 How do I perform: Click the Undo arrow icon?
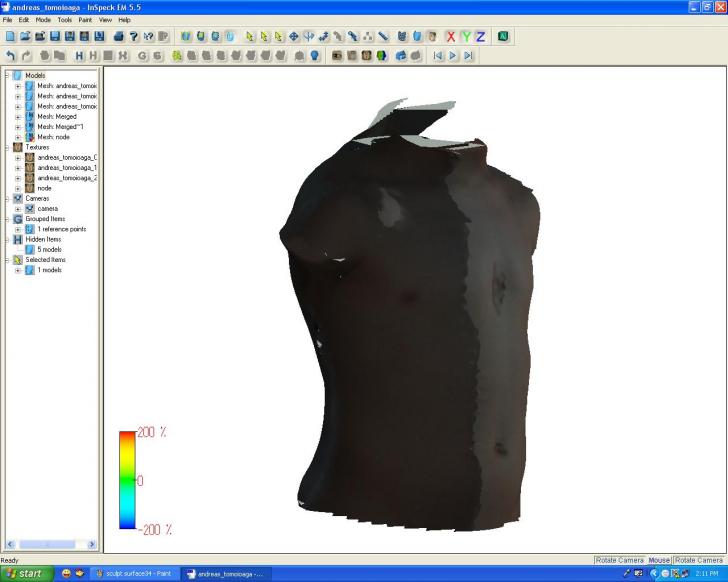coord(10,56)
